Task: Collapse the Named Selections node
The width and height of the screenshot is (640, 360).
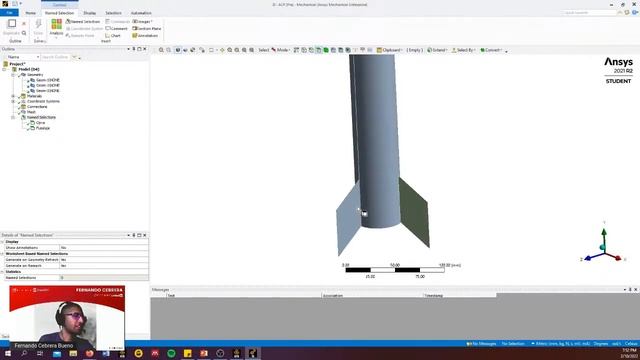Action: click(13, 117)
